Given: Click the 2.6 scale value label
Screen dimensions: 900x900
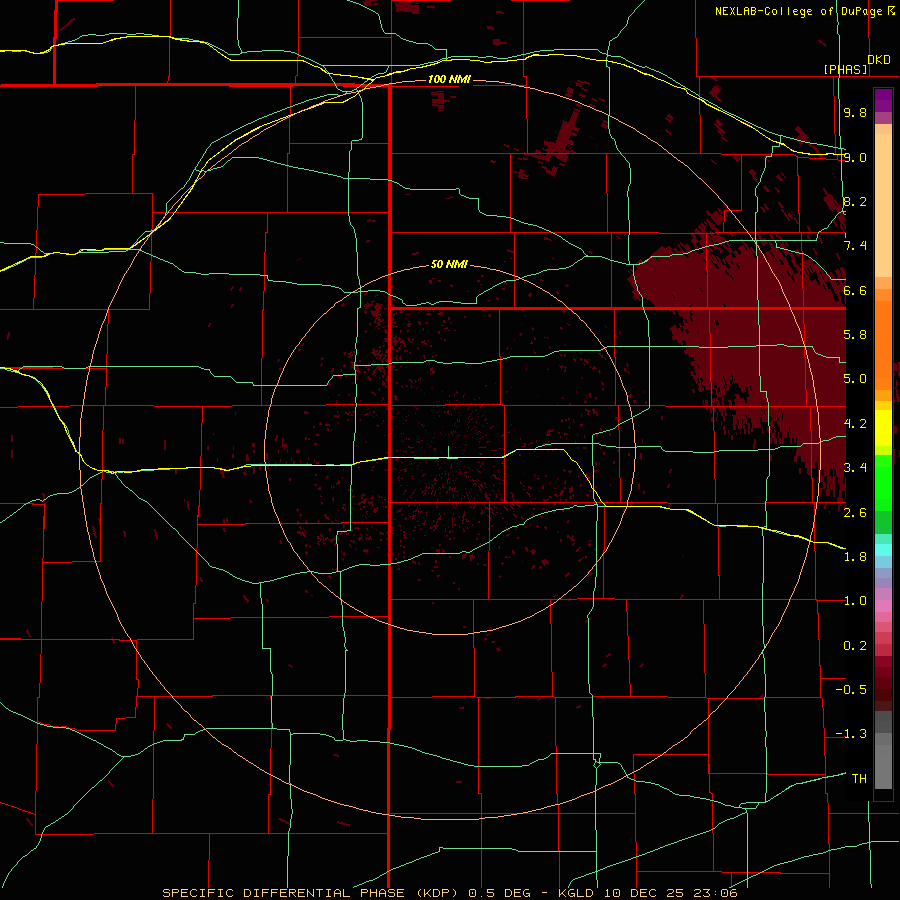Looking at the screenshot, I should coord(855,513).
